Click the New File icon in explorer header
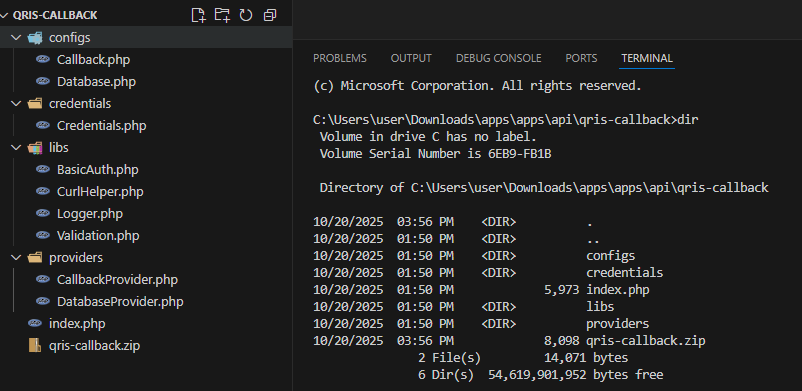This screenshot has height=391, width=802. [x=198, y=15]
